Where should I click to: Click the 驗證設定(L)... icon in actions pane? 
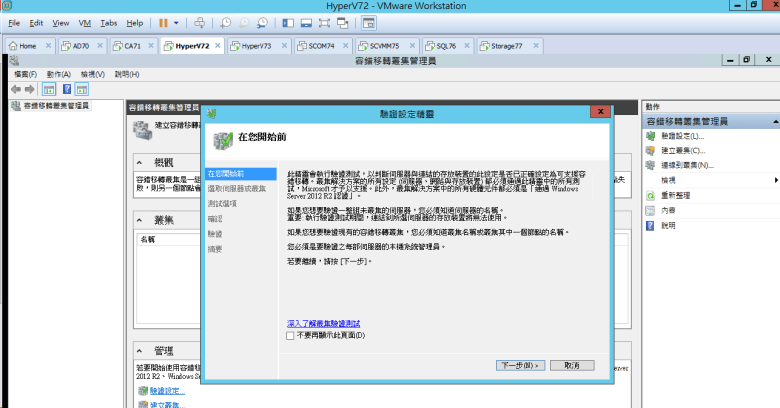tap(651, 135)
